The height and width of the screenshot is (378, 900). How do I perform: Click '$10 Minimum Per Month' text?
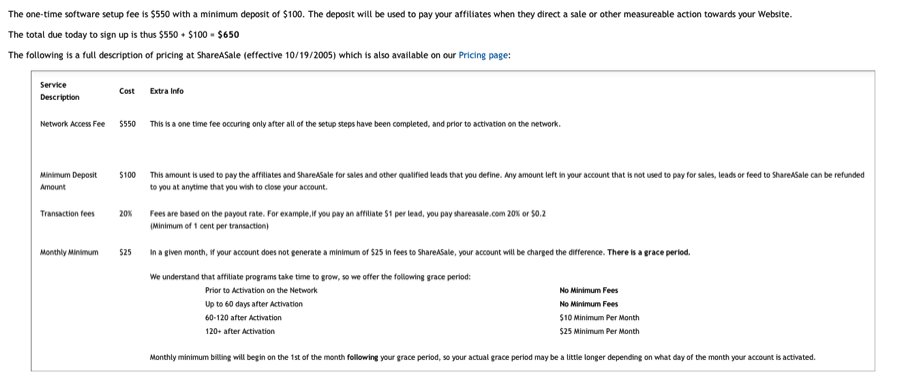[x=599, y=317]
